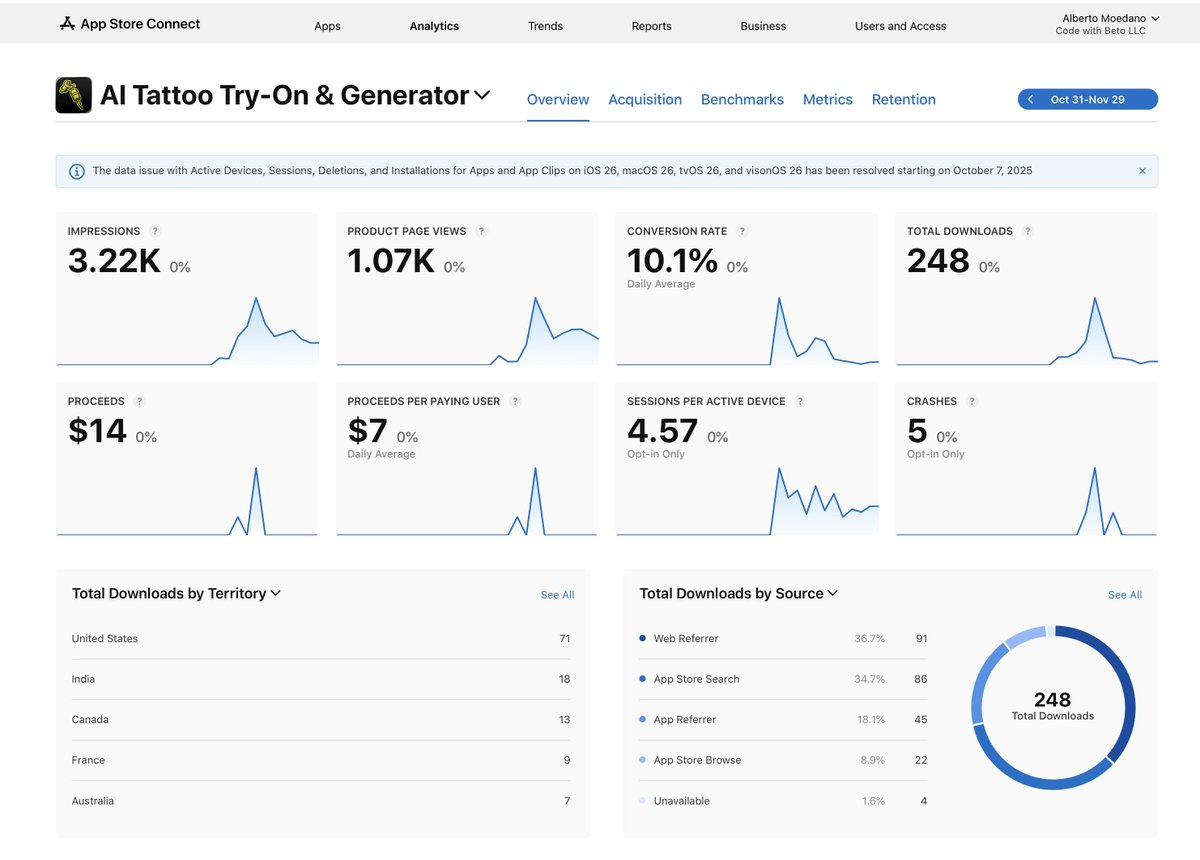Open the Product Page Views 1.07K card

[x=467, y=289]
